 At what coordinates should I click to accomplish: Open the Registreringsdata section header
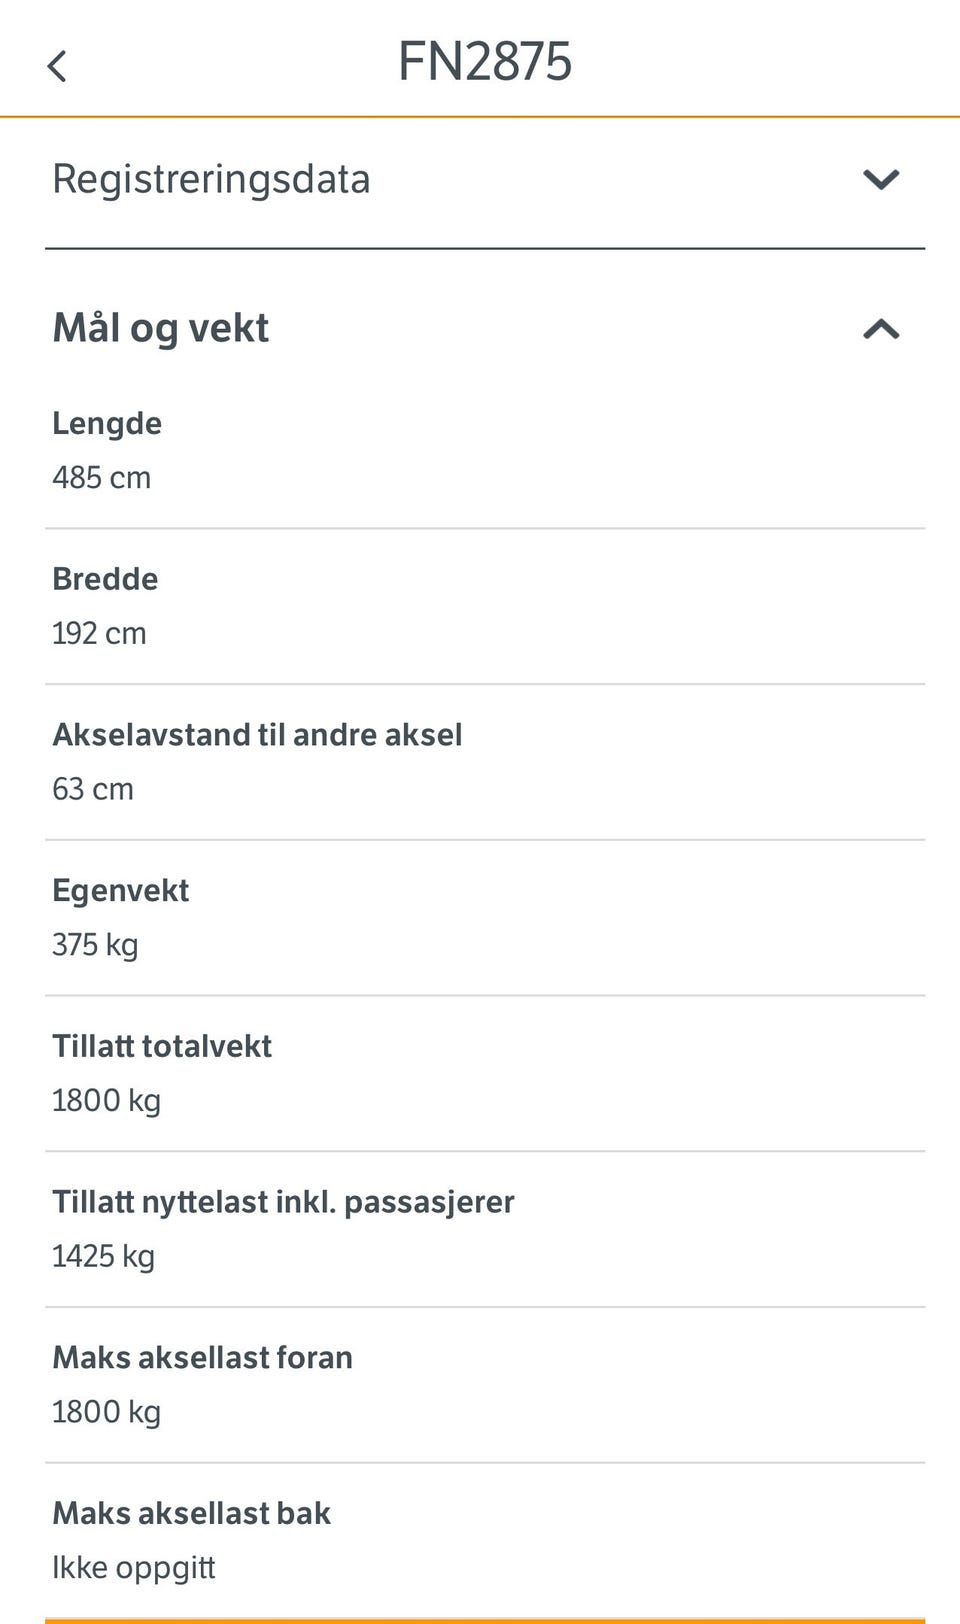pyautogui.click(x=211, y=180)
